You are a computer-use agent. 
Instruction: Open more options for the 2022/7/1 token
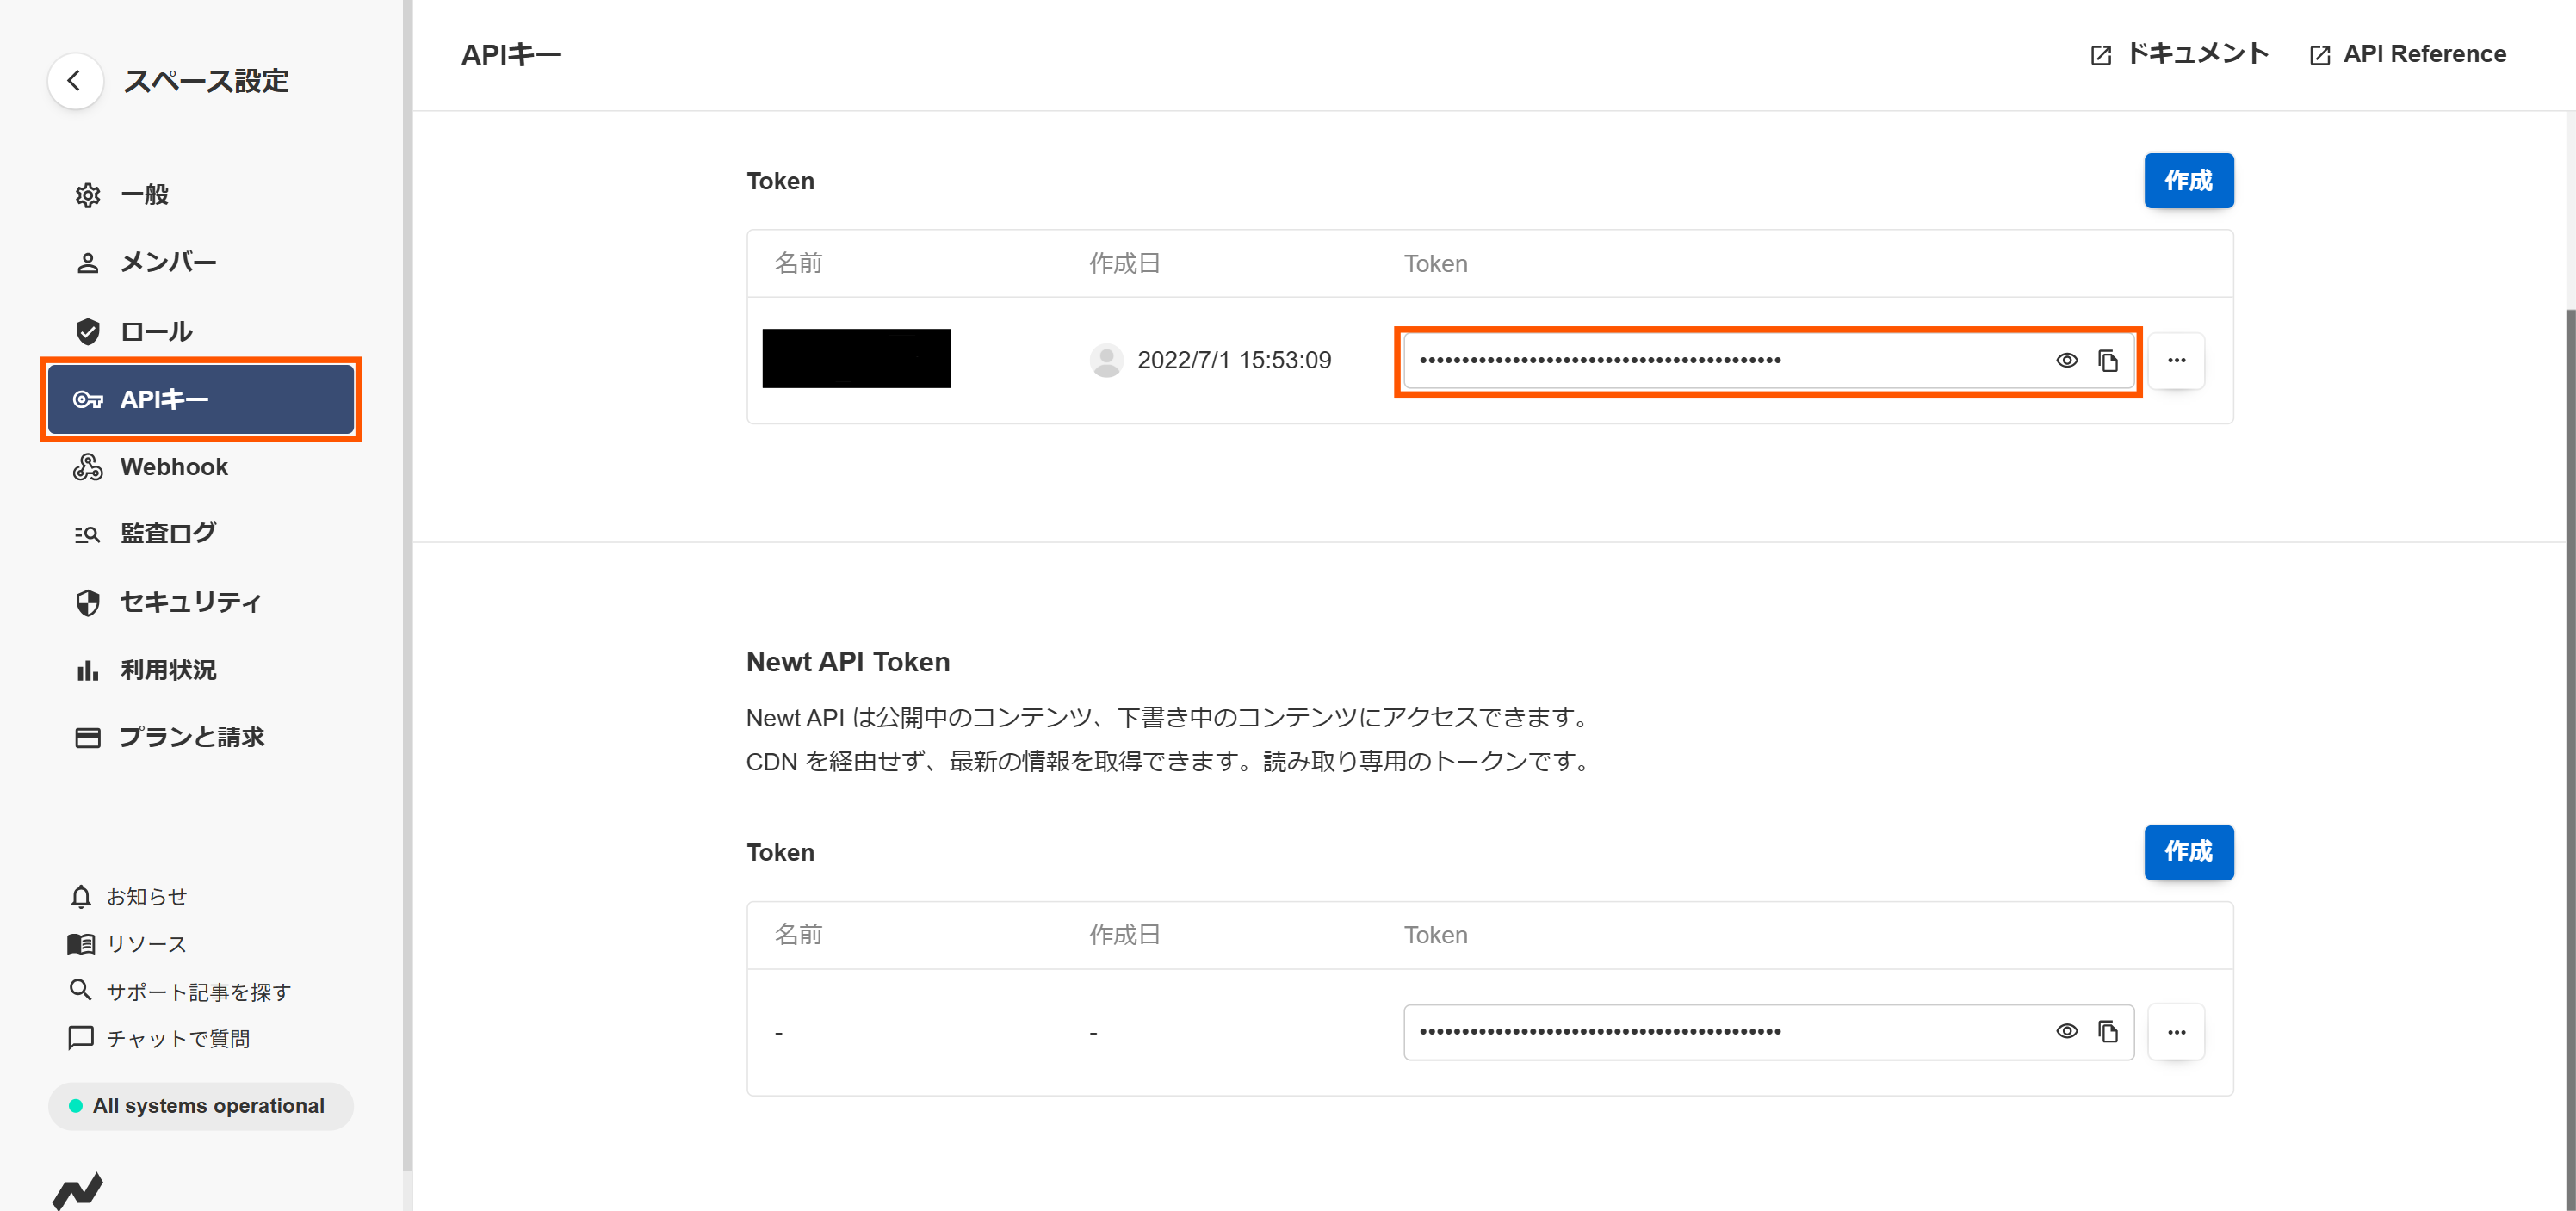click(2177, 360)
